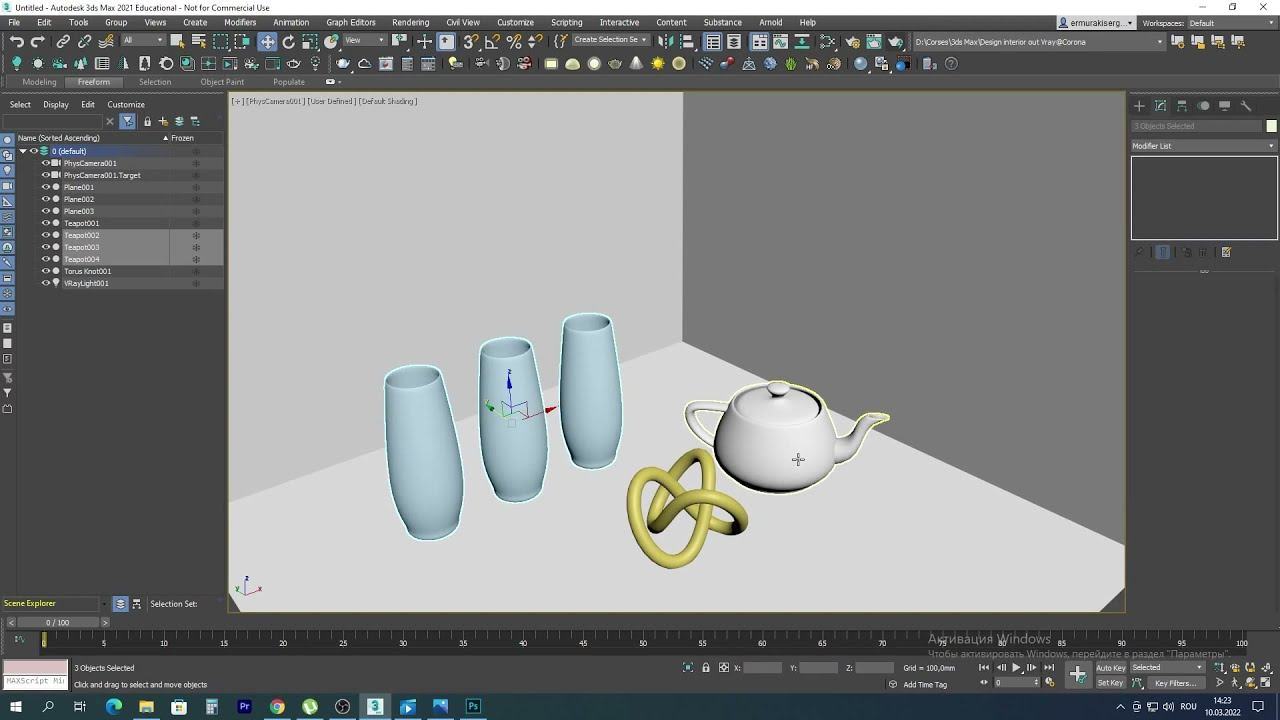Activate the Select Object tool
This screenshot has height=720, width=1280.
click(177, 41)
